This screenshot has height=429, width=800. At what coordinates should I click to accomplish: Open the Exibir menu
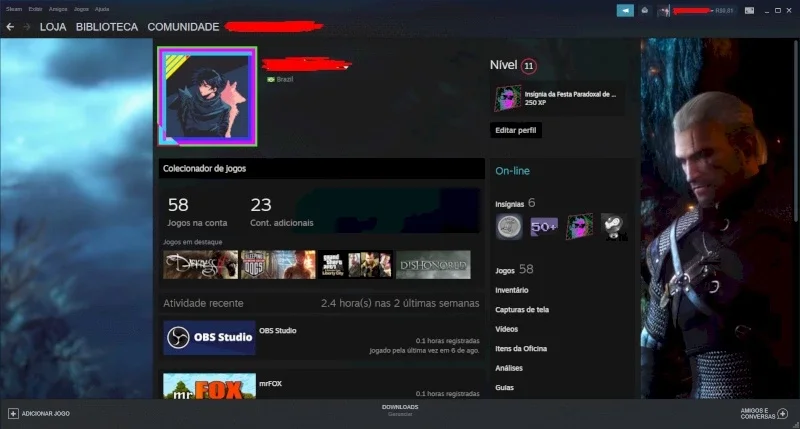[x=35, y=9]
